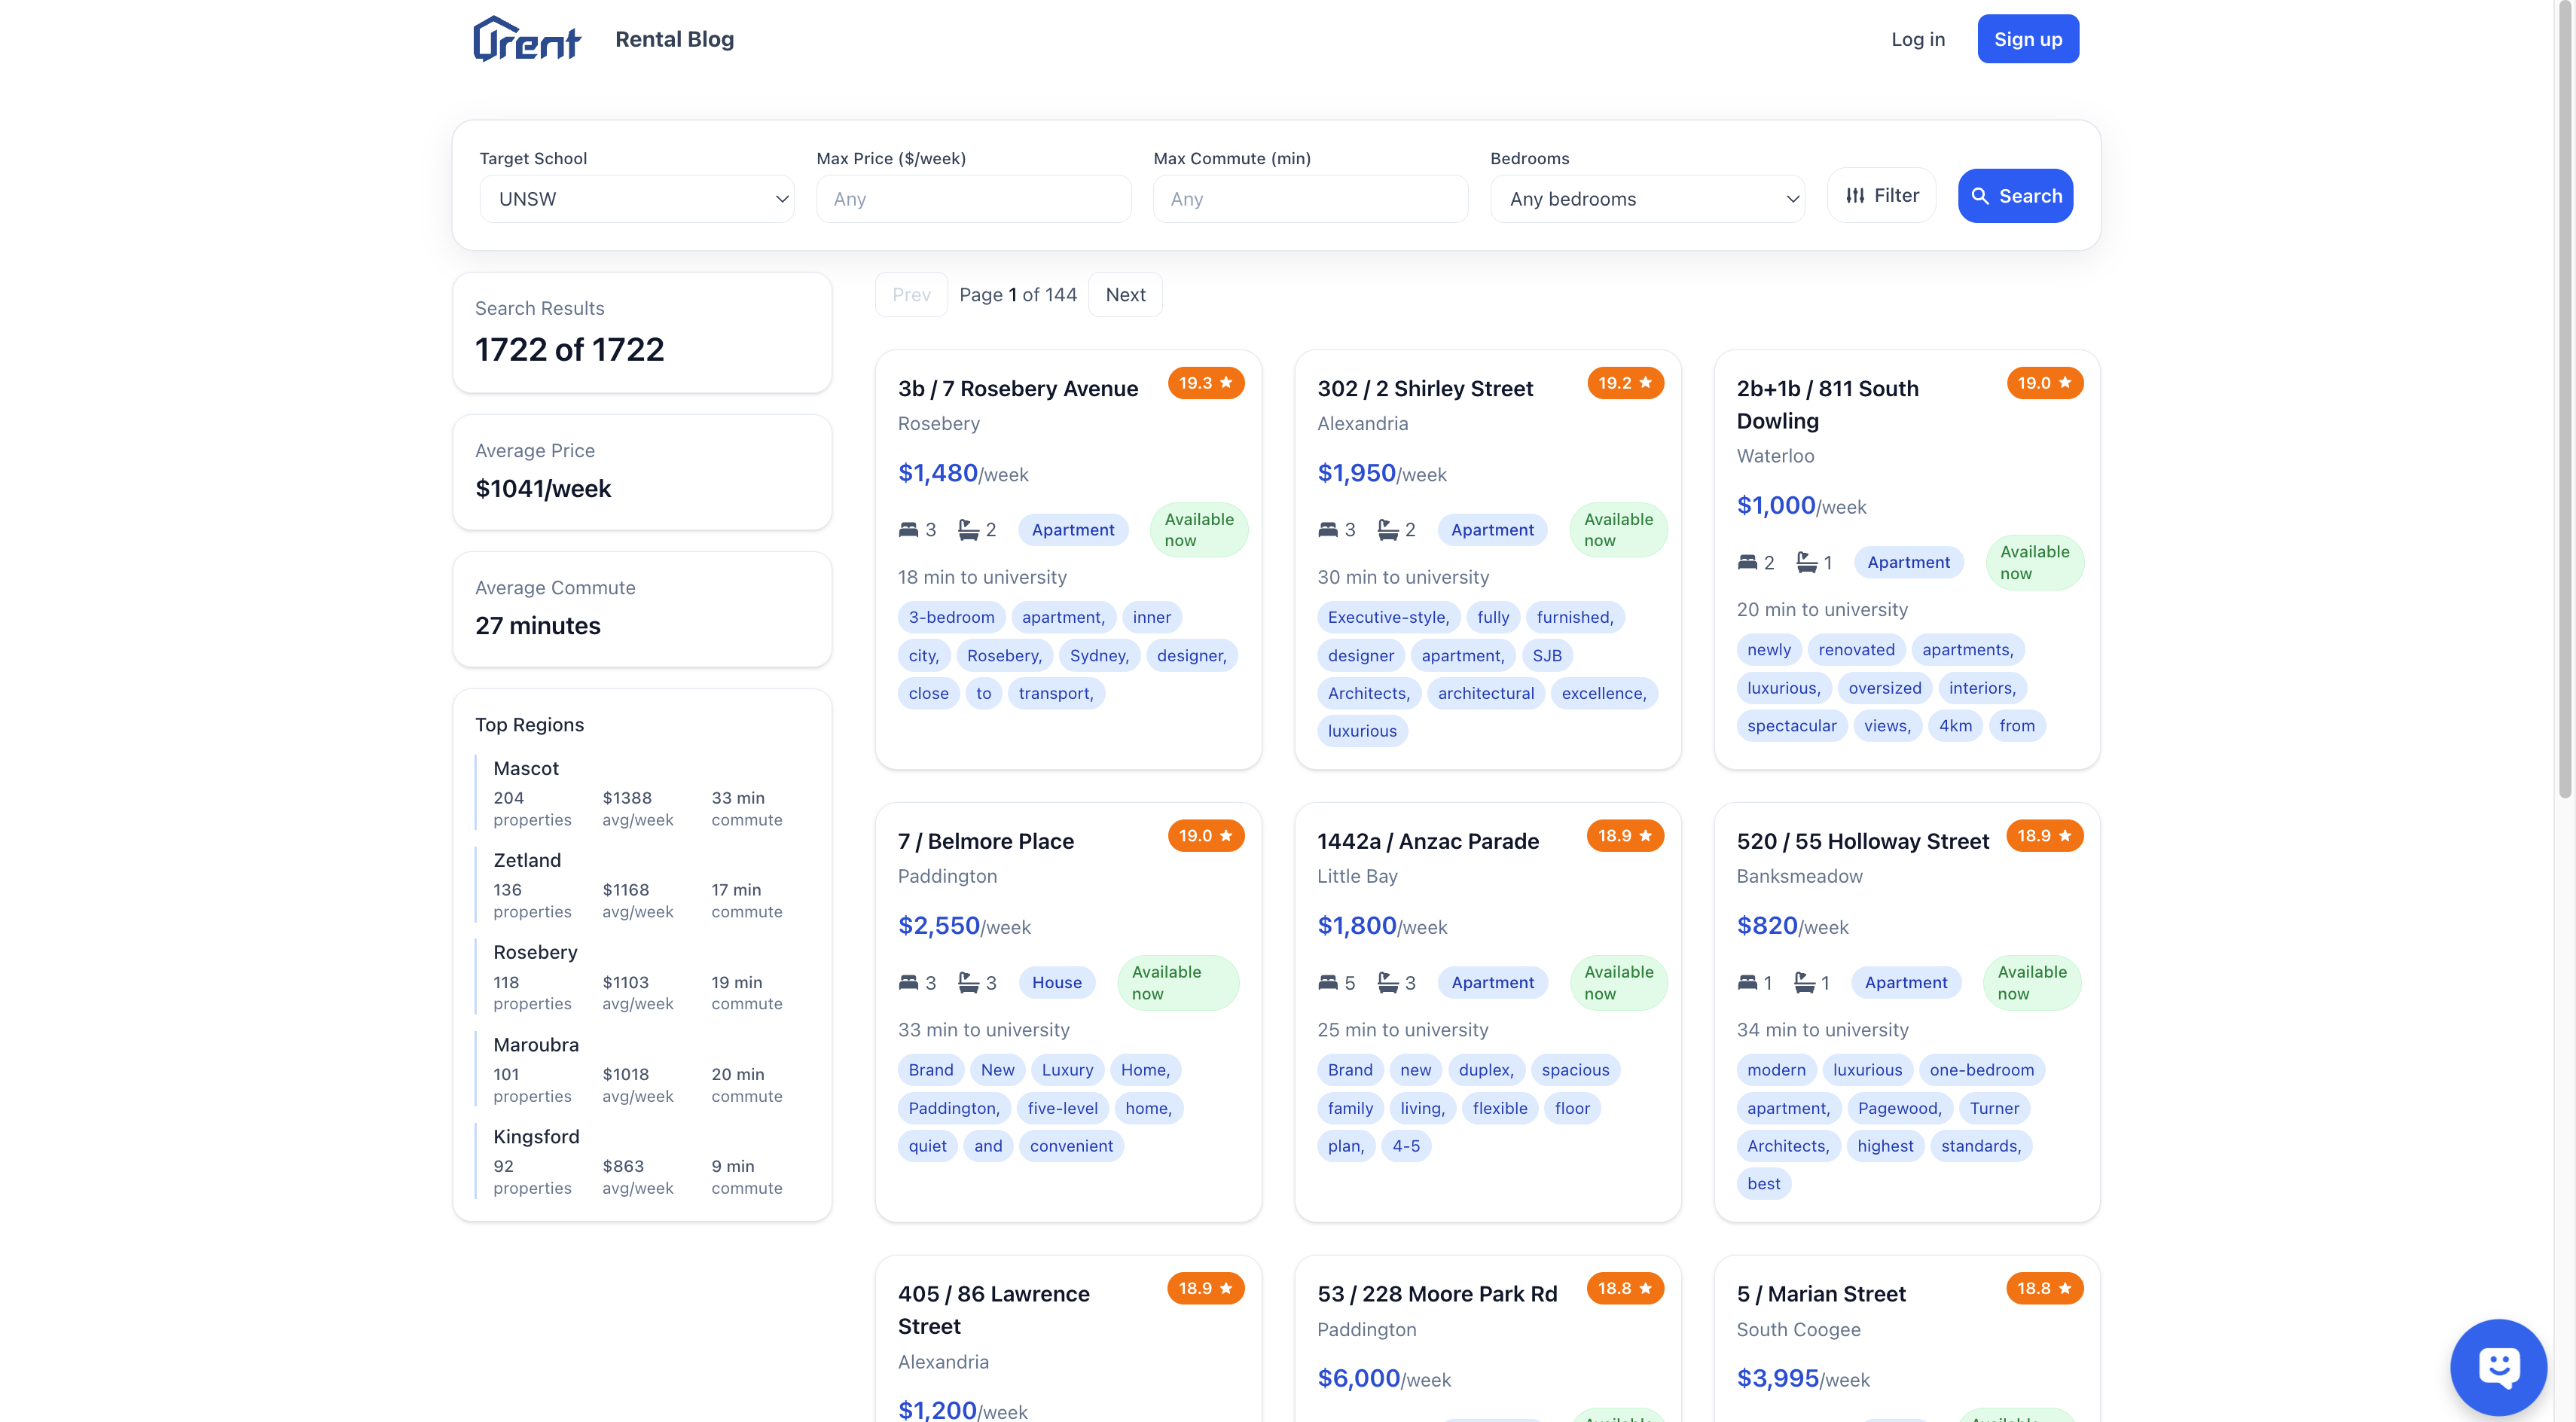
Task: Click Log in in the header
Action: [x=1917, y=39]
